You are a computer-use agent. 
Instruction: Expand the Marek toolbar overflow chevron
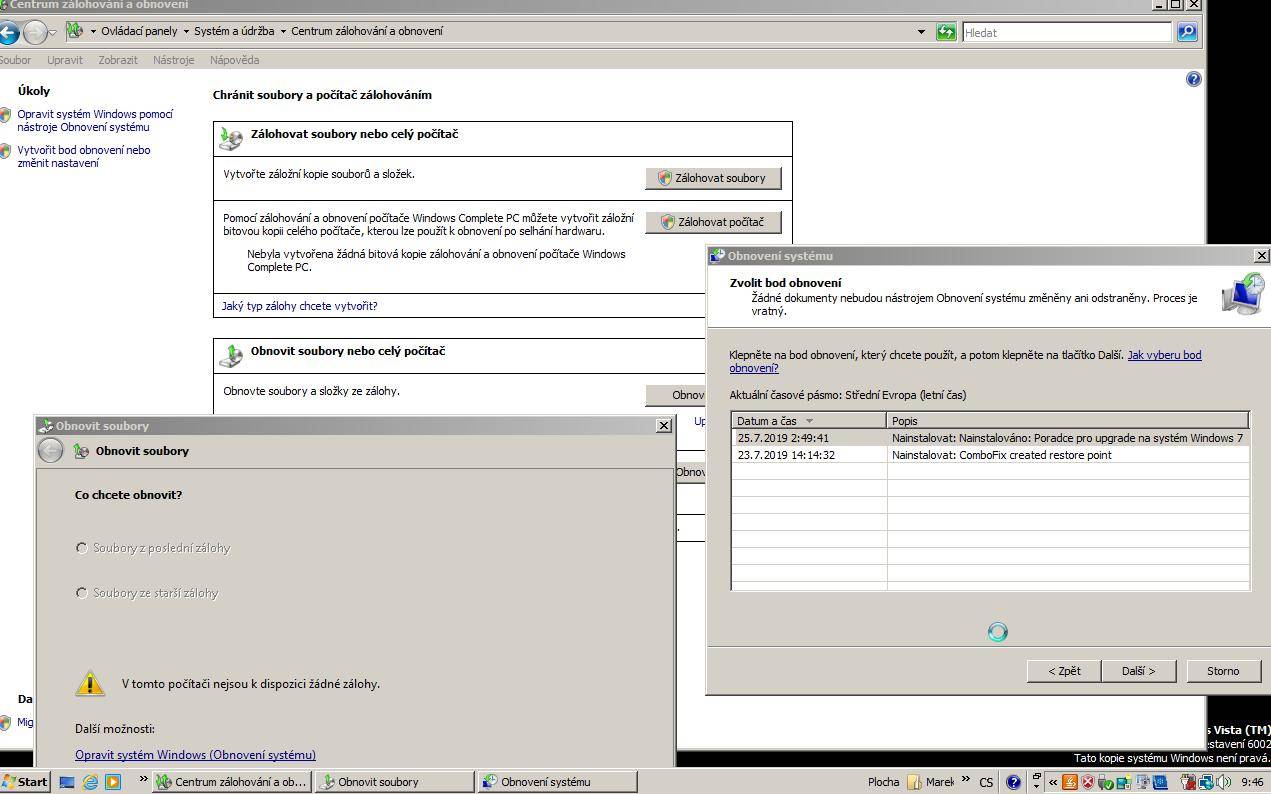click(966, 779)
